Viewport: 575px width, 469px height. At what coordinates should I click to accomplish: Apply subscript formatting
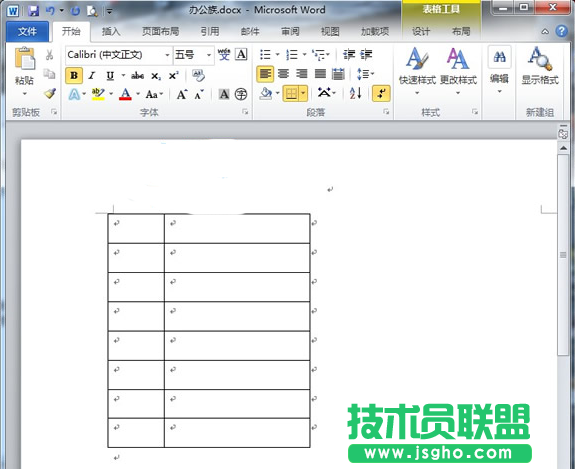[x=155, y=76]
